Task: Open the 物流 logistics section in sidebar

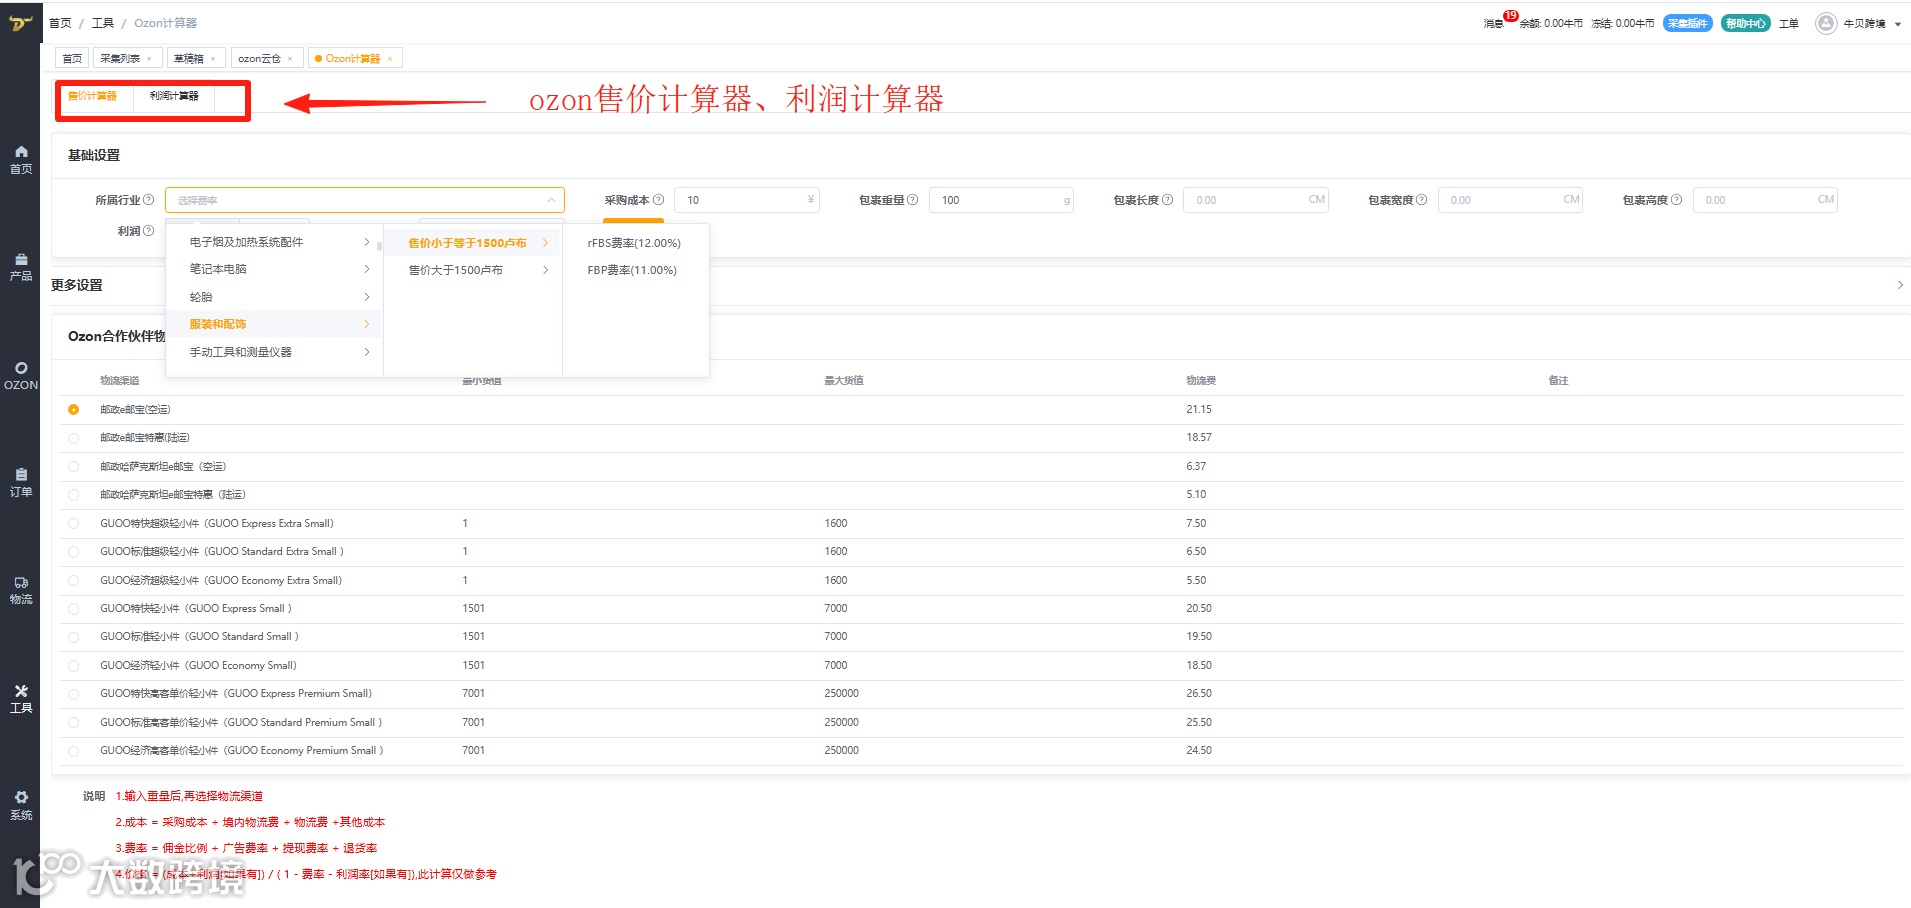Action: coord(21,590)
